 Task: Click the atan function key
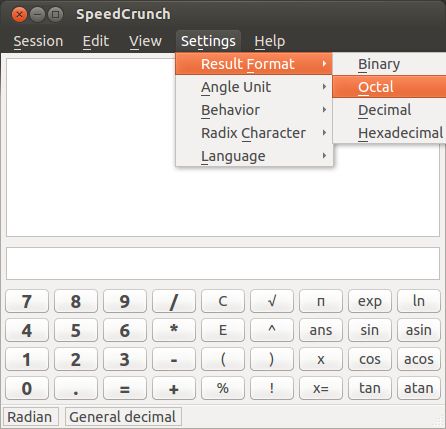419,388
